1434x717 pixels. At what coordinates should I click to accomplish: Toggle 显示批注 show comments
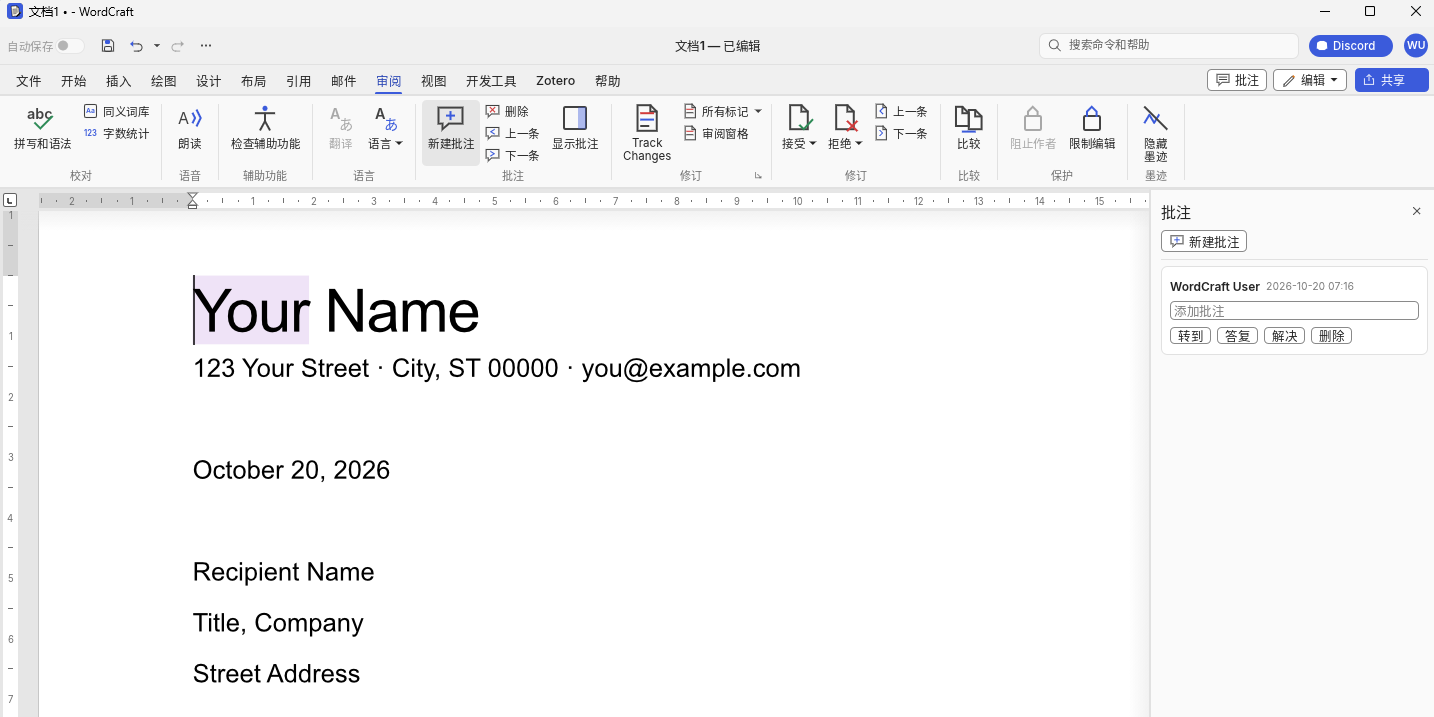click(575, 129)
